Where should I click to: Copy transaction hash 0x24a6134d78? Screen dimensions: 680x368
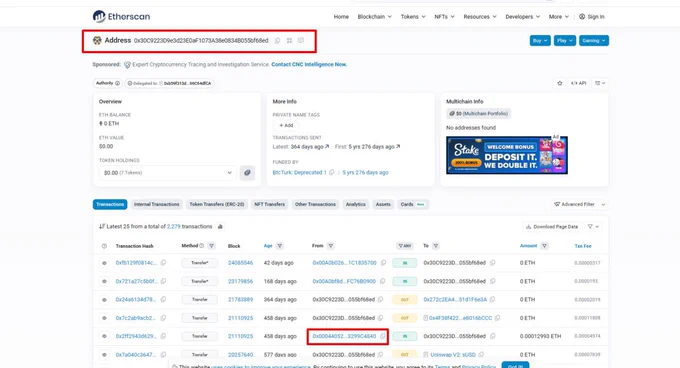[x=163, y=300]
